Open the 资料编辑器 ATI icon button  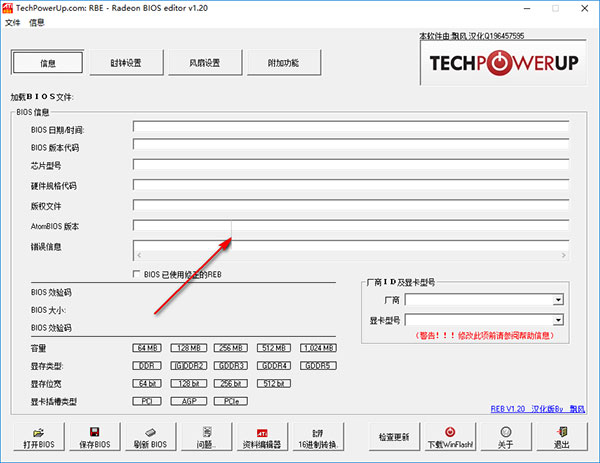tap(262, 437)
